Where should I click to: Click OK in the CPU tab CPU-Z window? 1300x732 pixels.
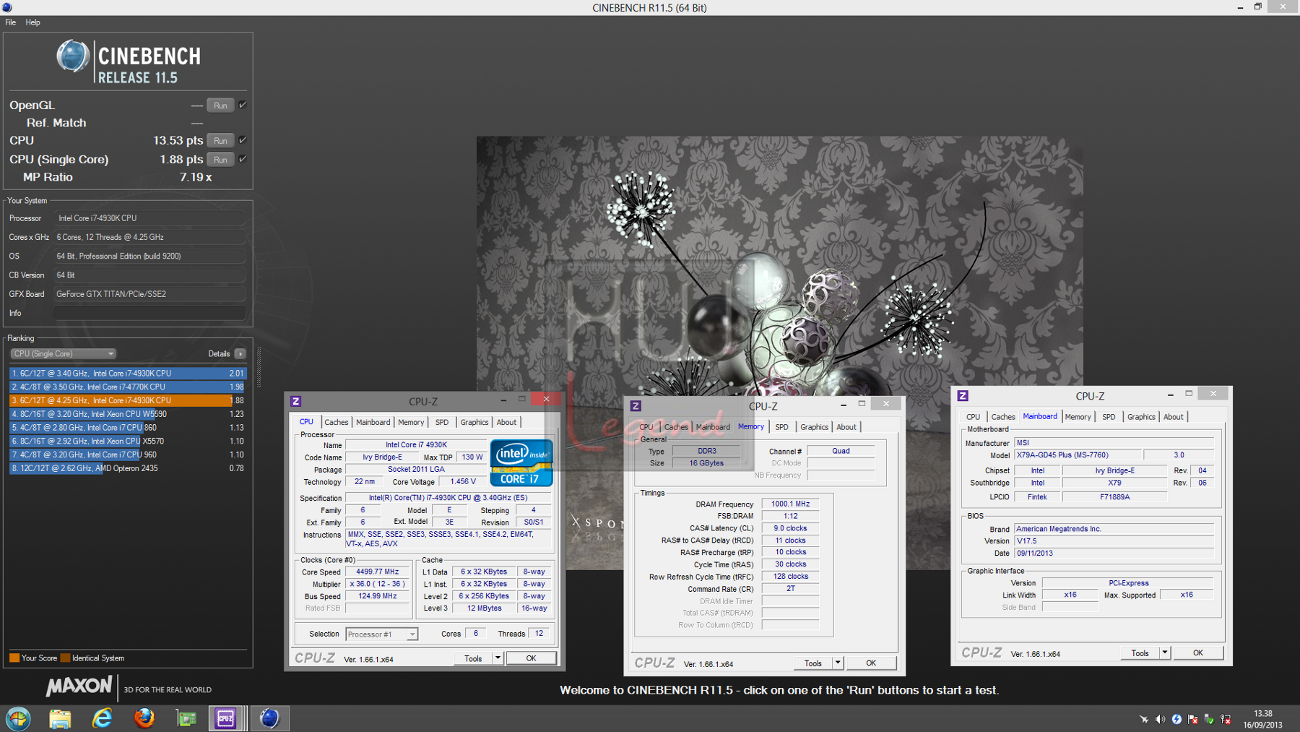[x=531, y=658]
